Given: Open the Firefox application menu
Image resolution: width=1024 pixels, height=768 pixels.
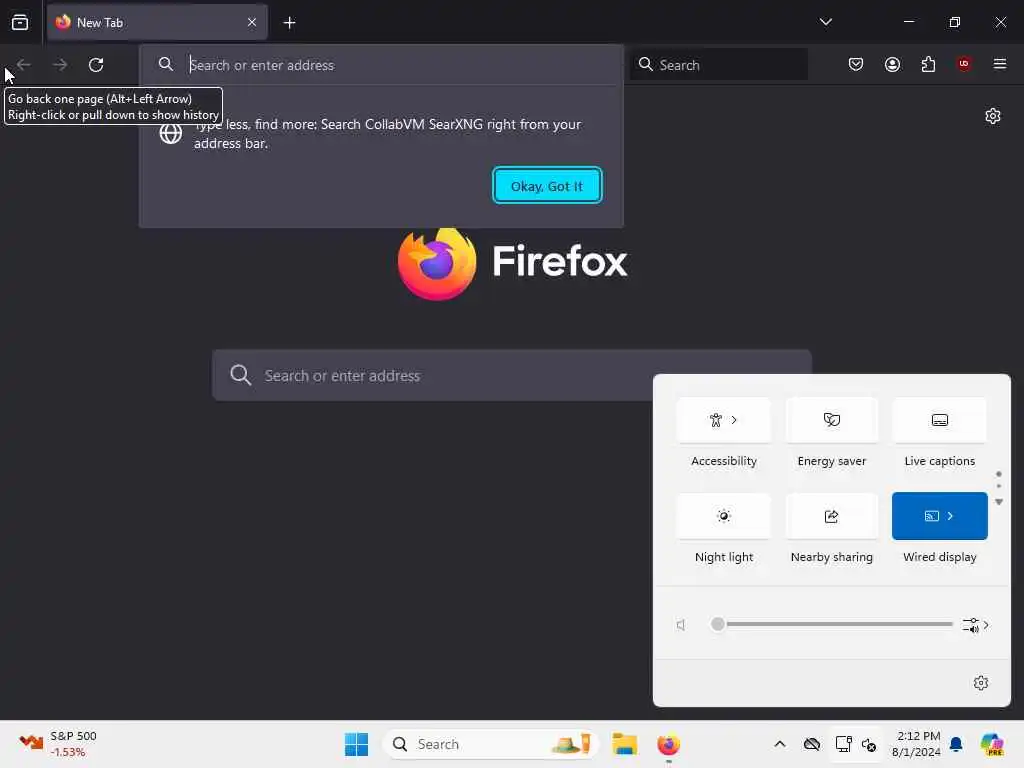Looking at the screenshot, I should (1000, 64).
